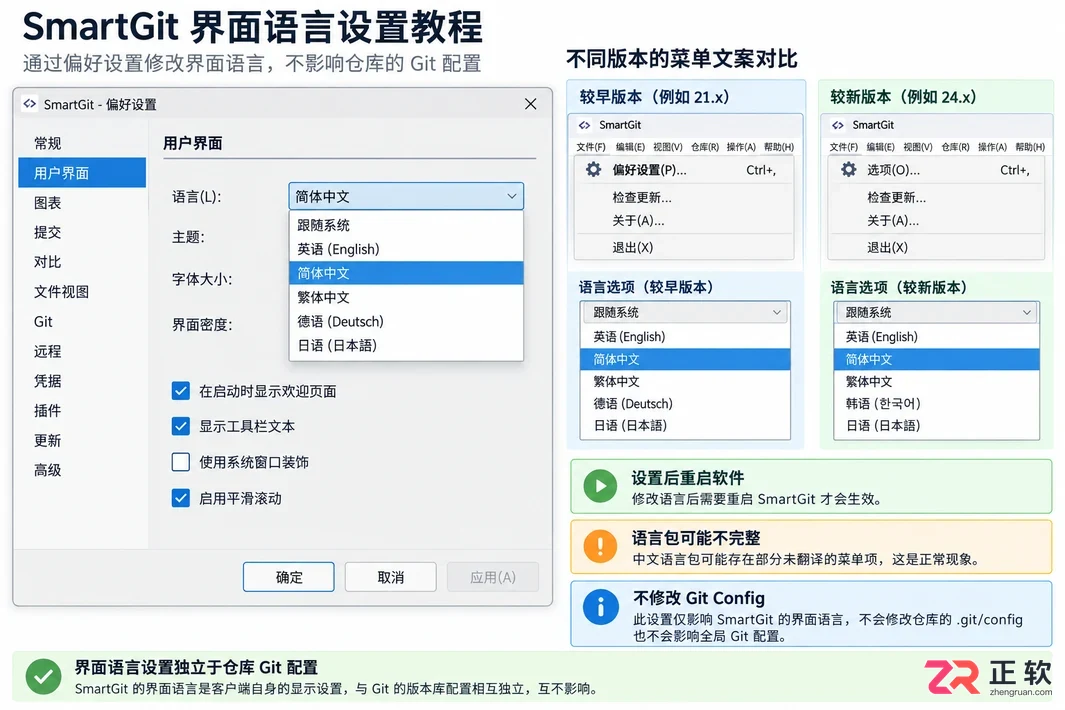Enable 使用系统窗口装饰 checkbox
The height and width of the screenshot is (710, 1065).
pos(181,462)
